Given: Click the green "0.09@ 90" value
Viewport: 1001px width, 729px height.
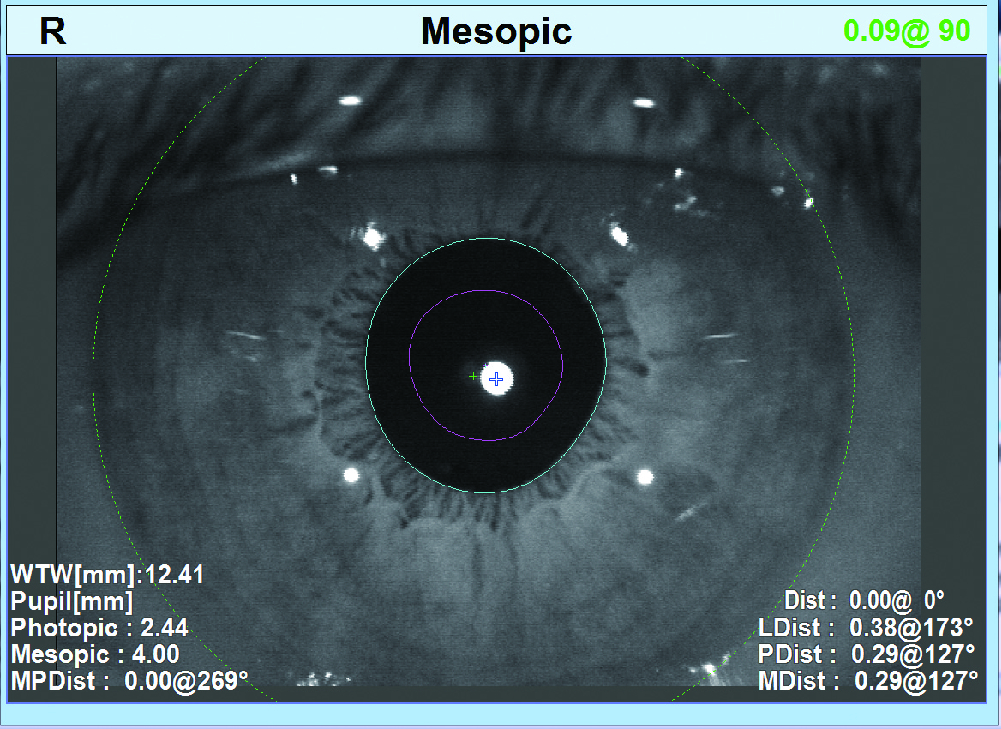Looking at the screenshot, I should (907, 31).
